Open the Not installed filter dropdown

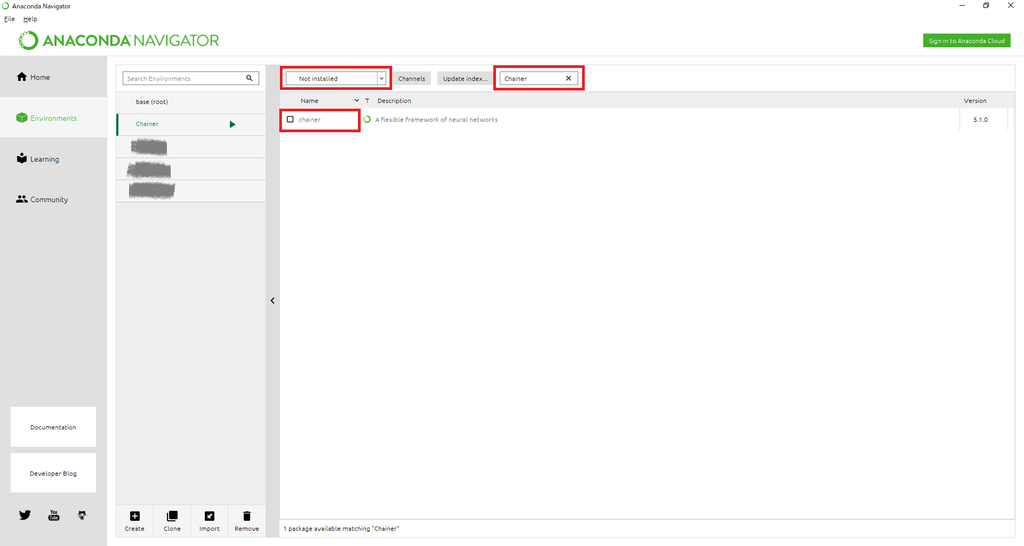(x=336, y=78)
